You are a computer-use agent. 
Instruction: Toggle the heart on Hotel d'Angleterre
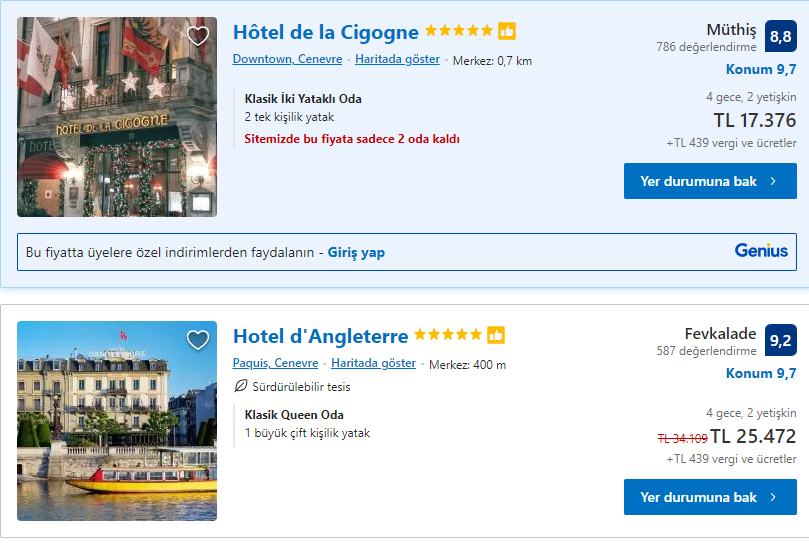coord(198,340)
